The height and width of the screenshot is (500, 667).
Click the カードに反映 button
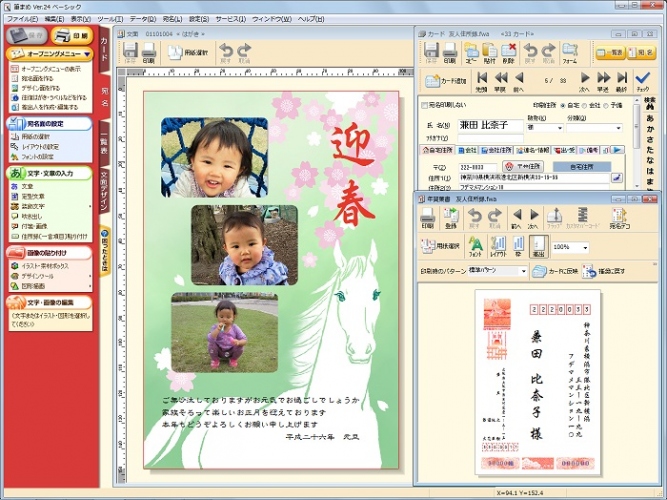(555, 271)
